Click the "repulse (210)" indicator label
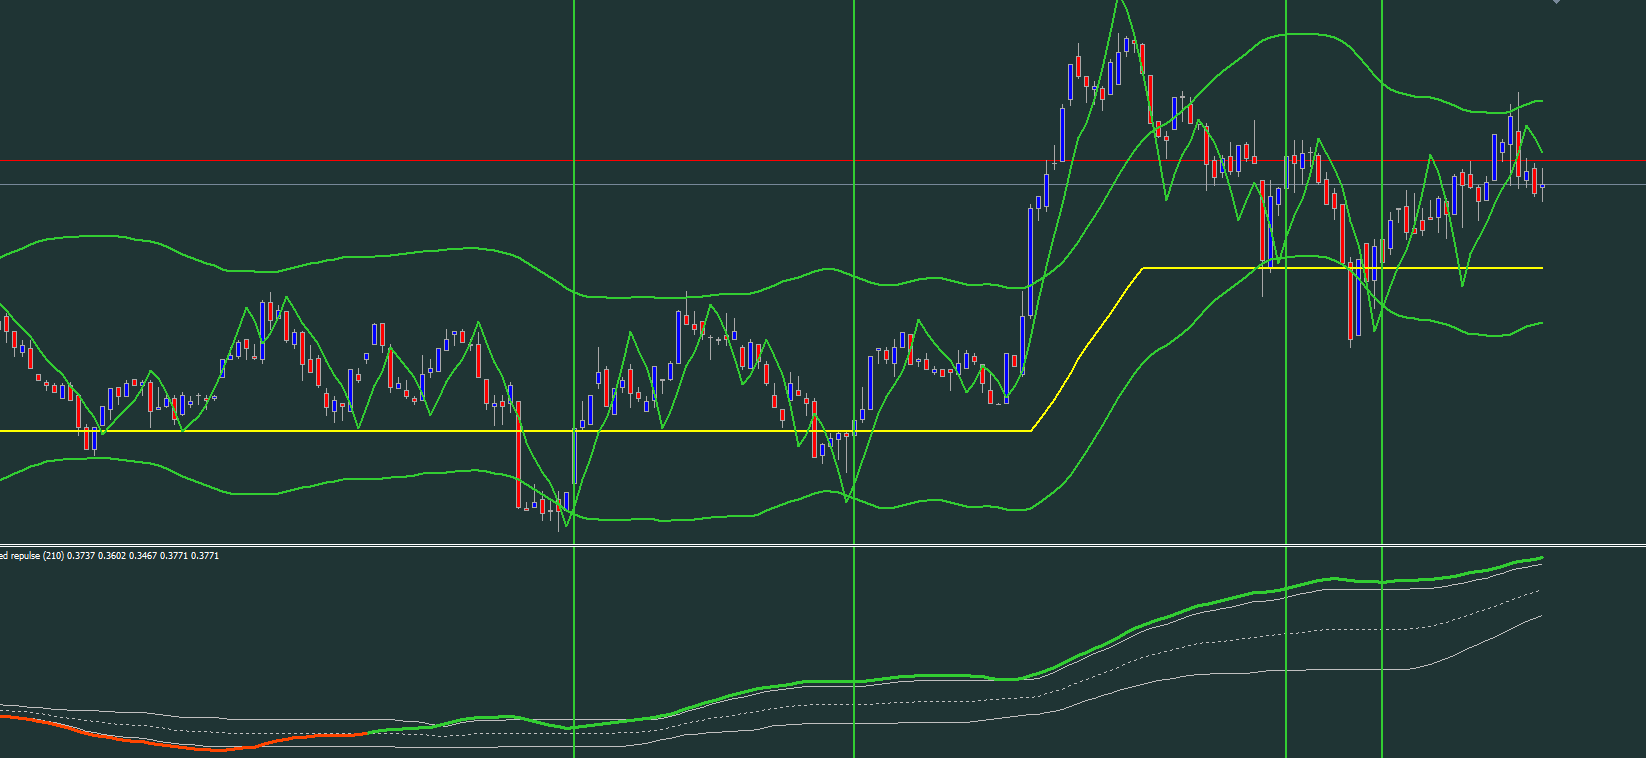 (x=37, y=556)
